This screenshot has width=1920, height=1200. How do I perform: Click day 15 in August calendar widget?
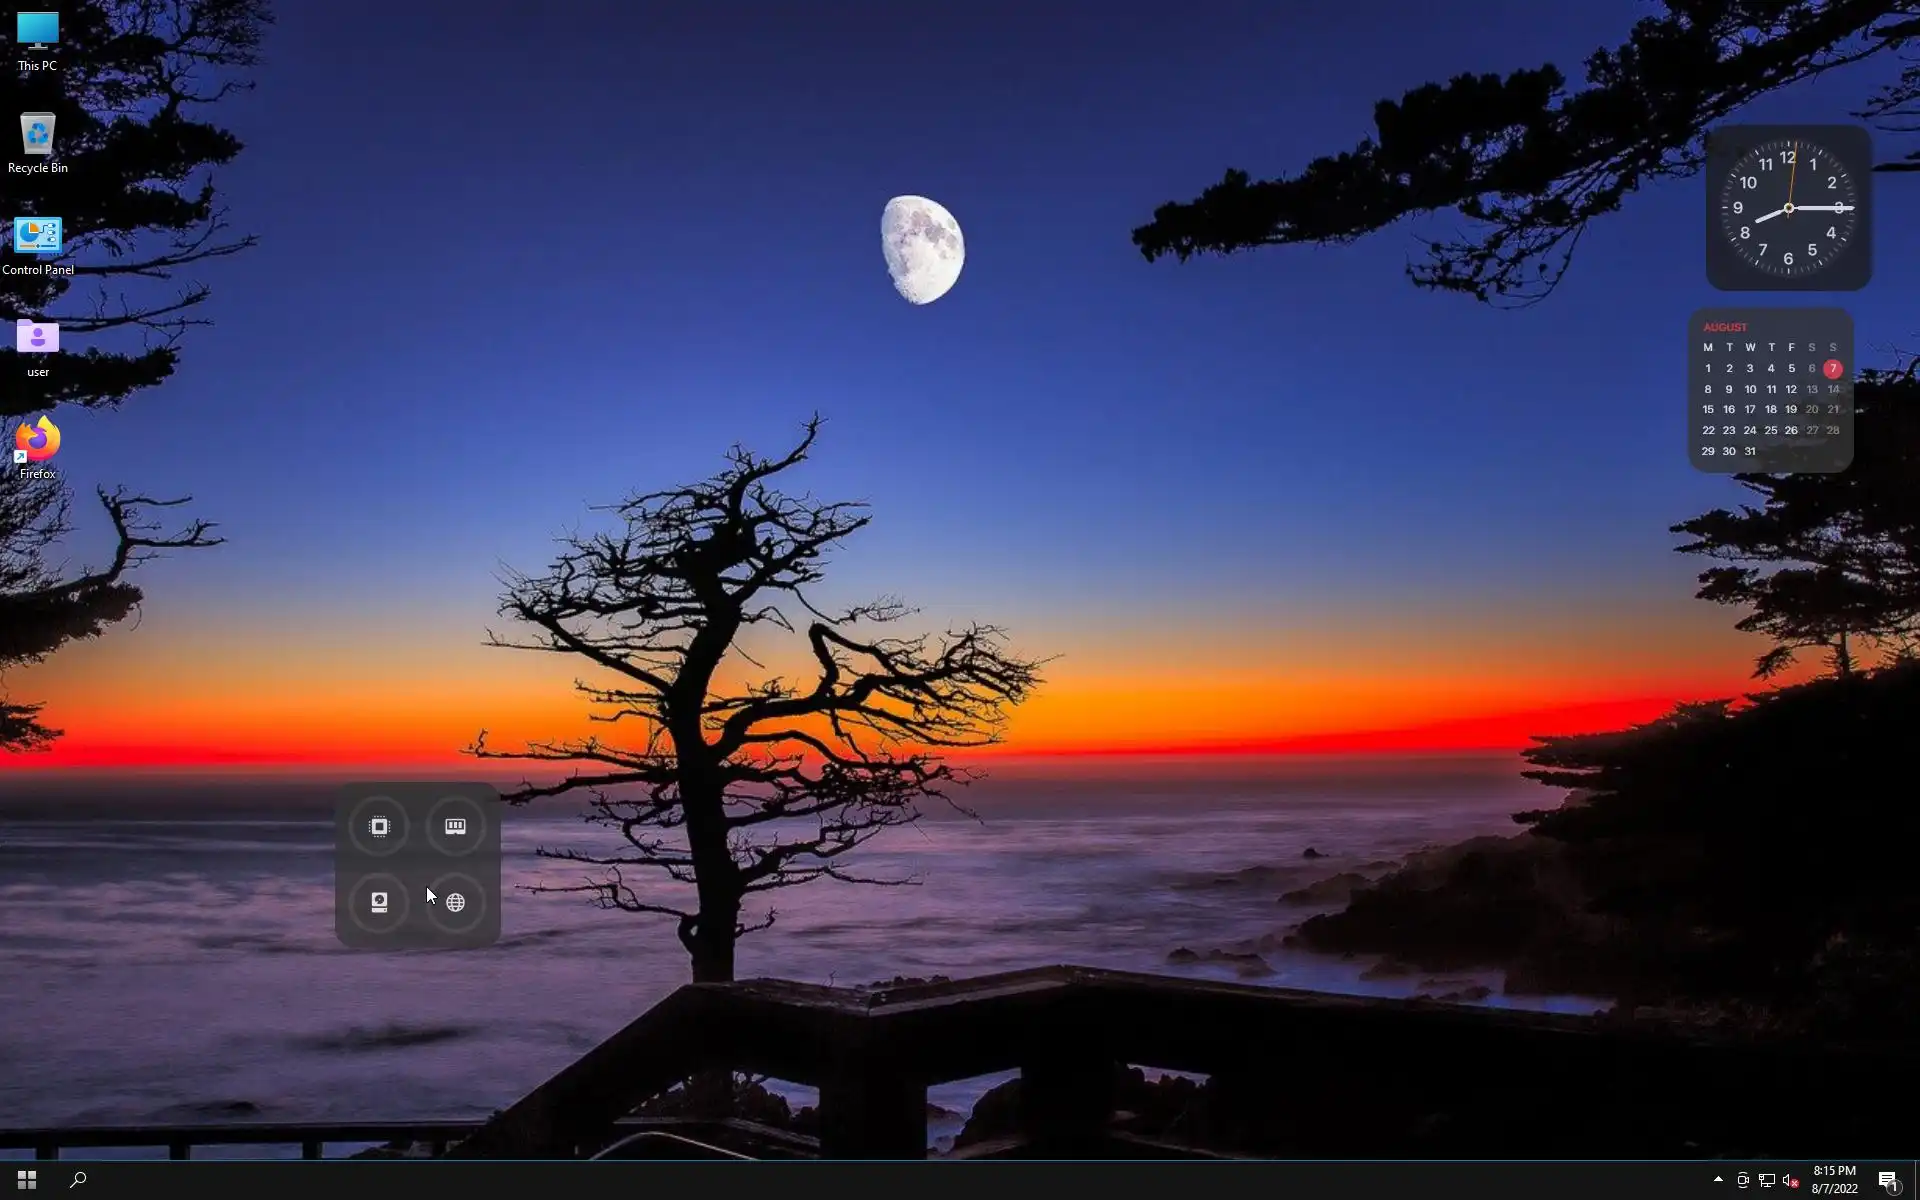click(1708, 409)
